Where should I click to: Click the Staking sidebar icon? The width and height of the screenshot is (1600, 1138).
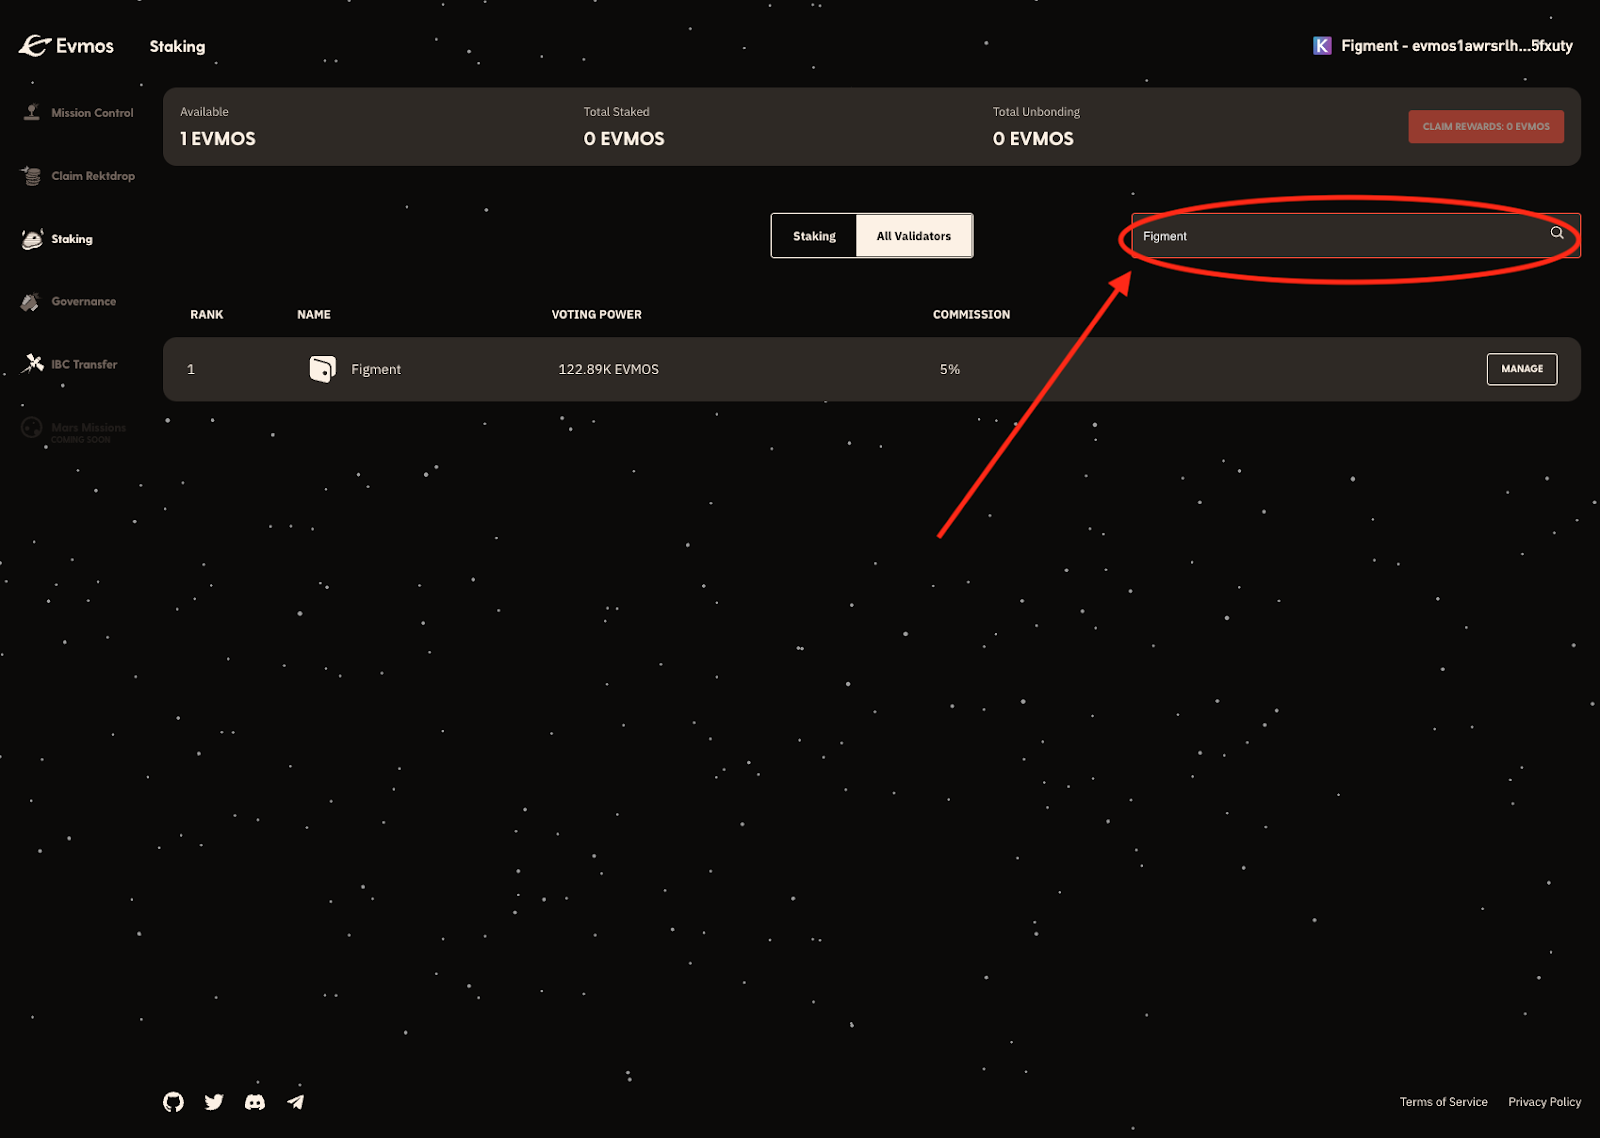[x=32, y=239]
